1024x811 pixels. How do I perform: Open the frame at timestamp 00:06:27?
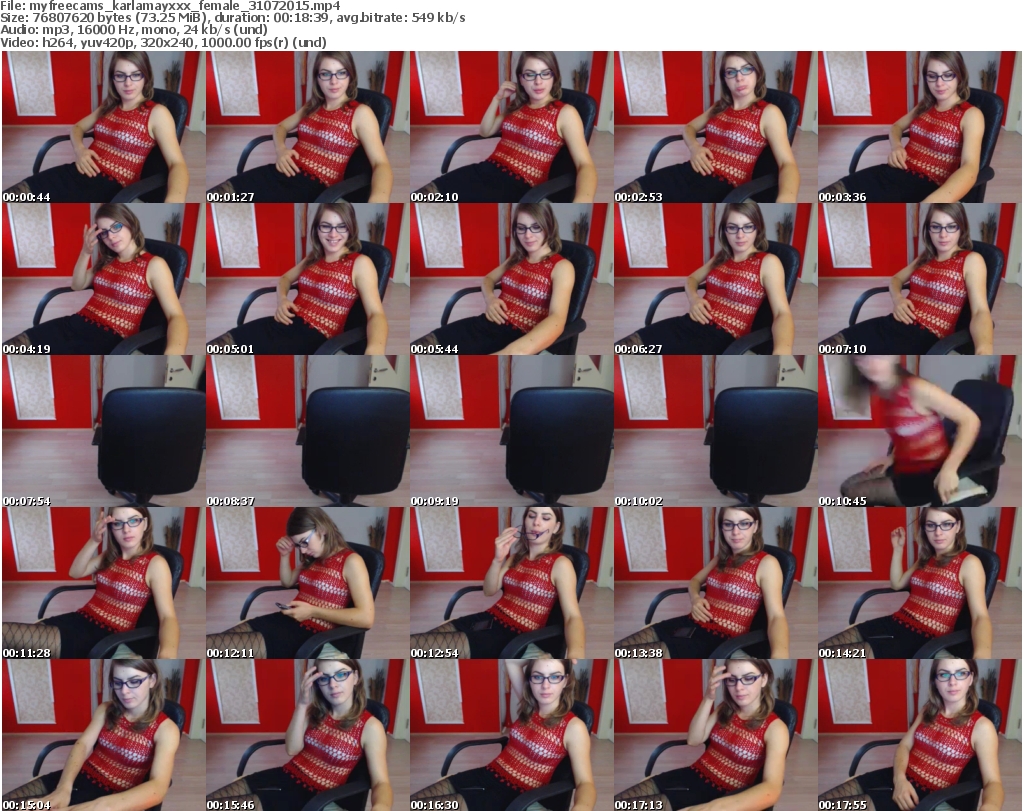point(715,279)
